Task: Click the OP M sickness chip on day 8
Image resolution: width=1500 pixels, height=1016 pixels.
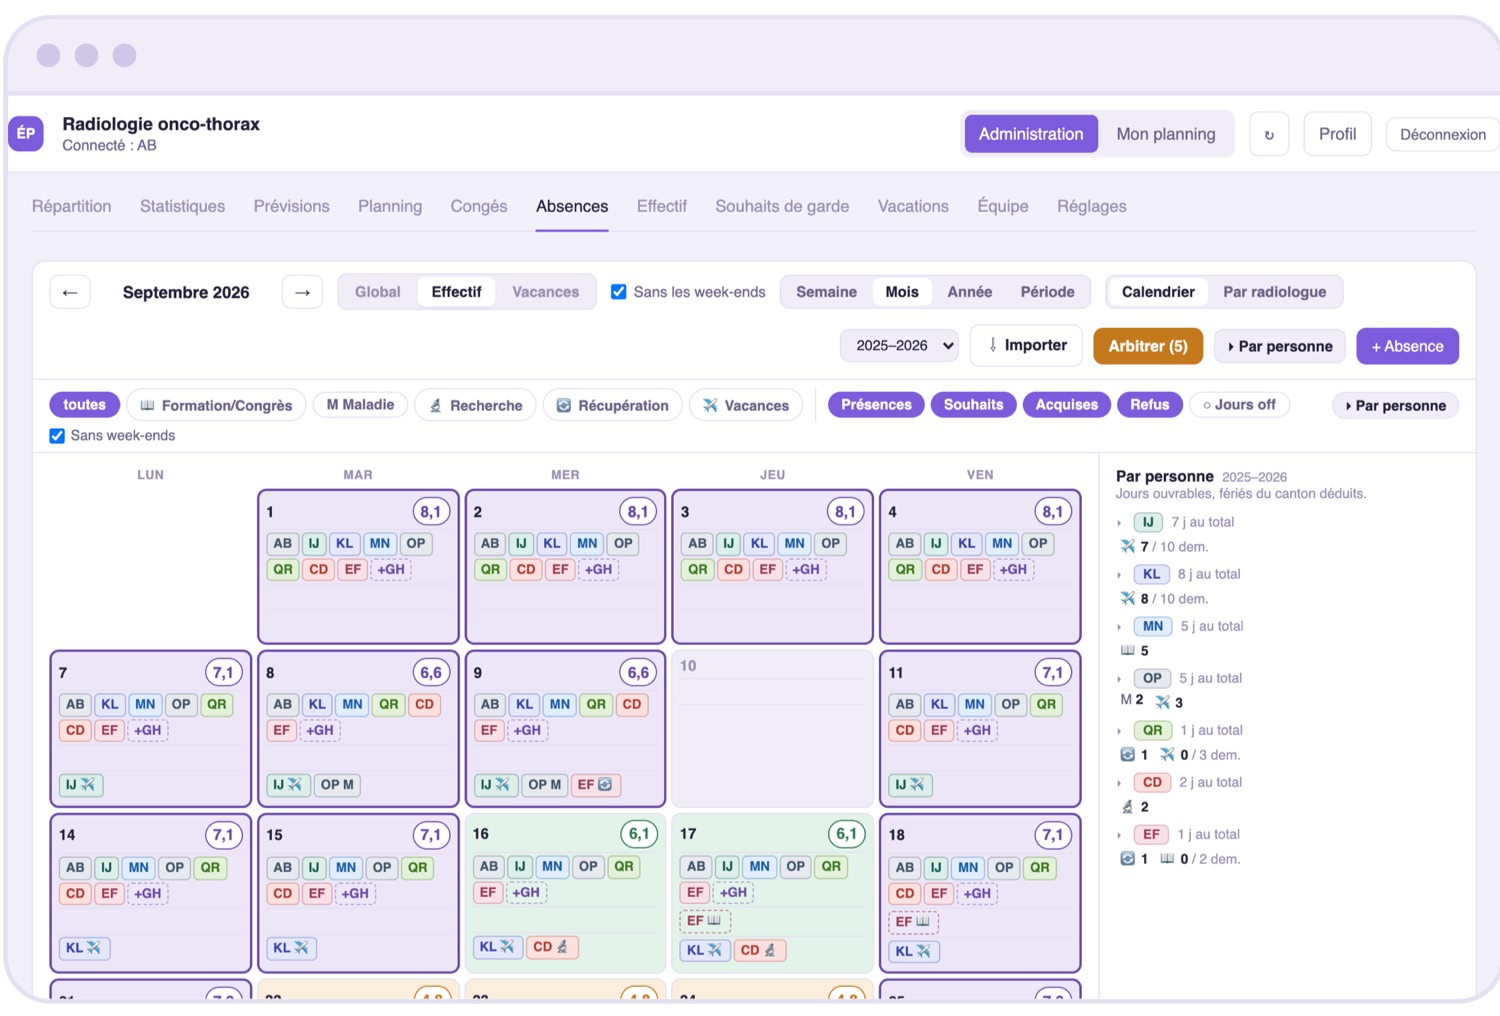Action: pyautogui.click(x=337, y=785)
